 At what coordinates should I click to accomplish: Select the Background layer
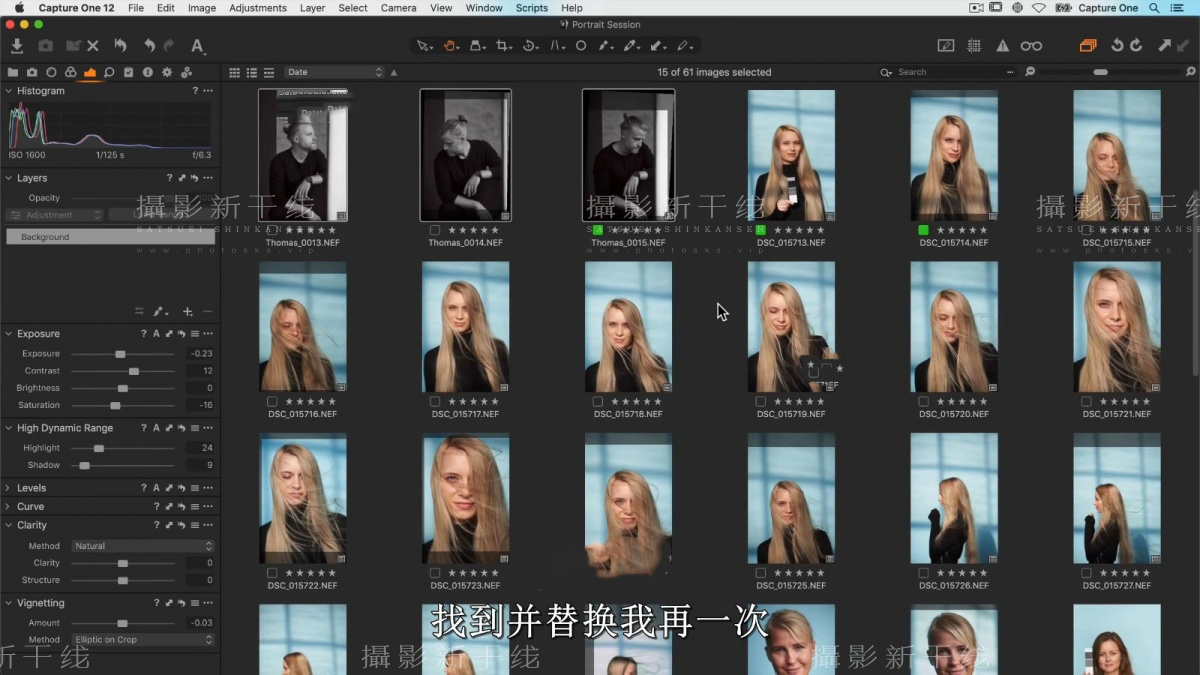tap(110, 237)
